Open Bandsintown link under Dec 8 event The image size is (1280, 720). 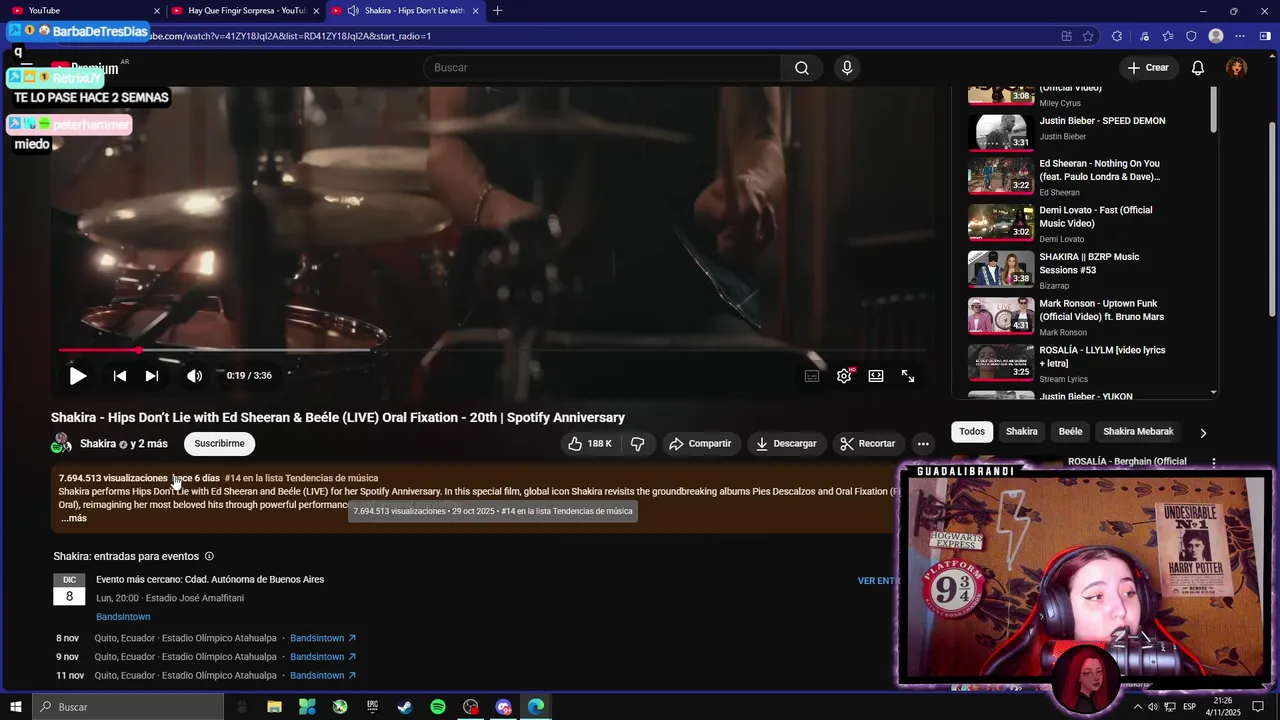click(x=123, y=617)
